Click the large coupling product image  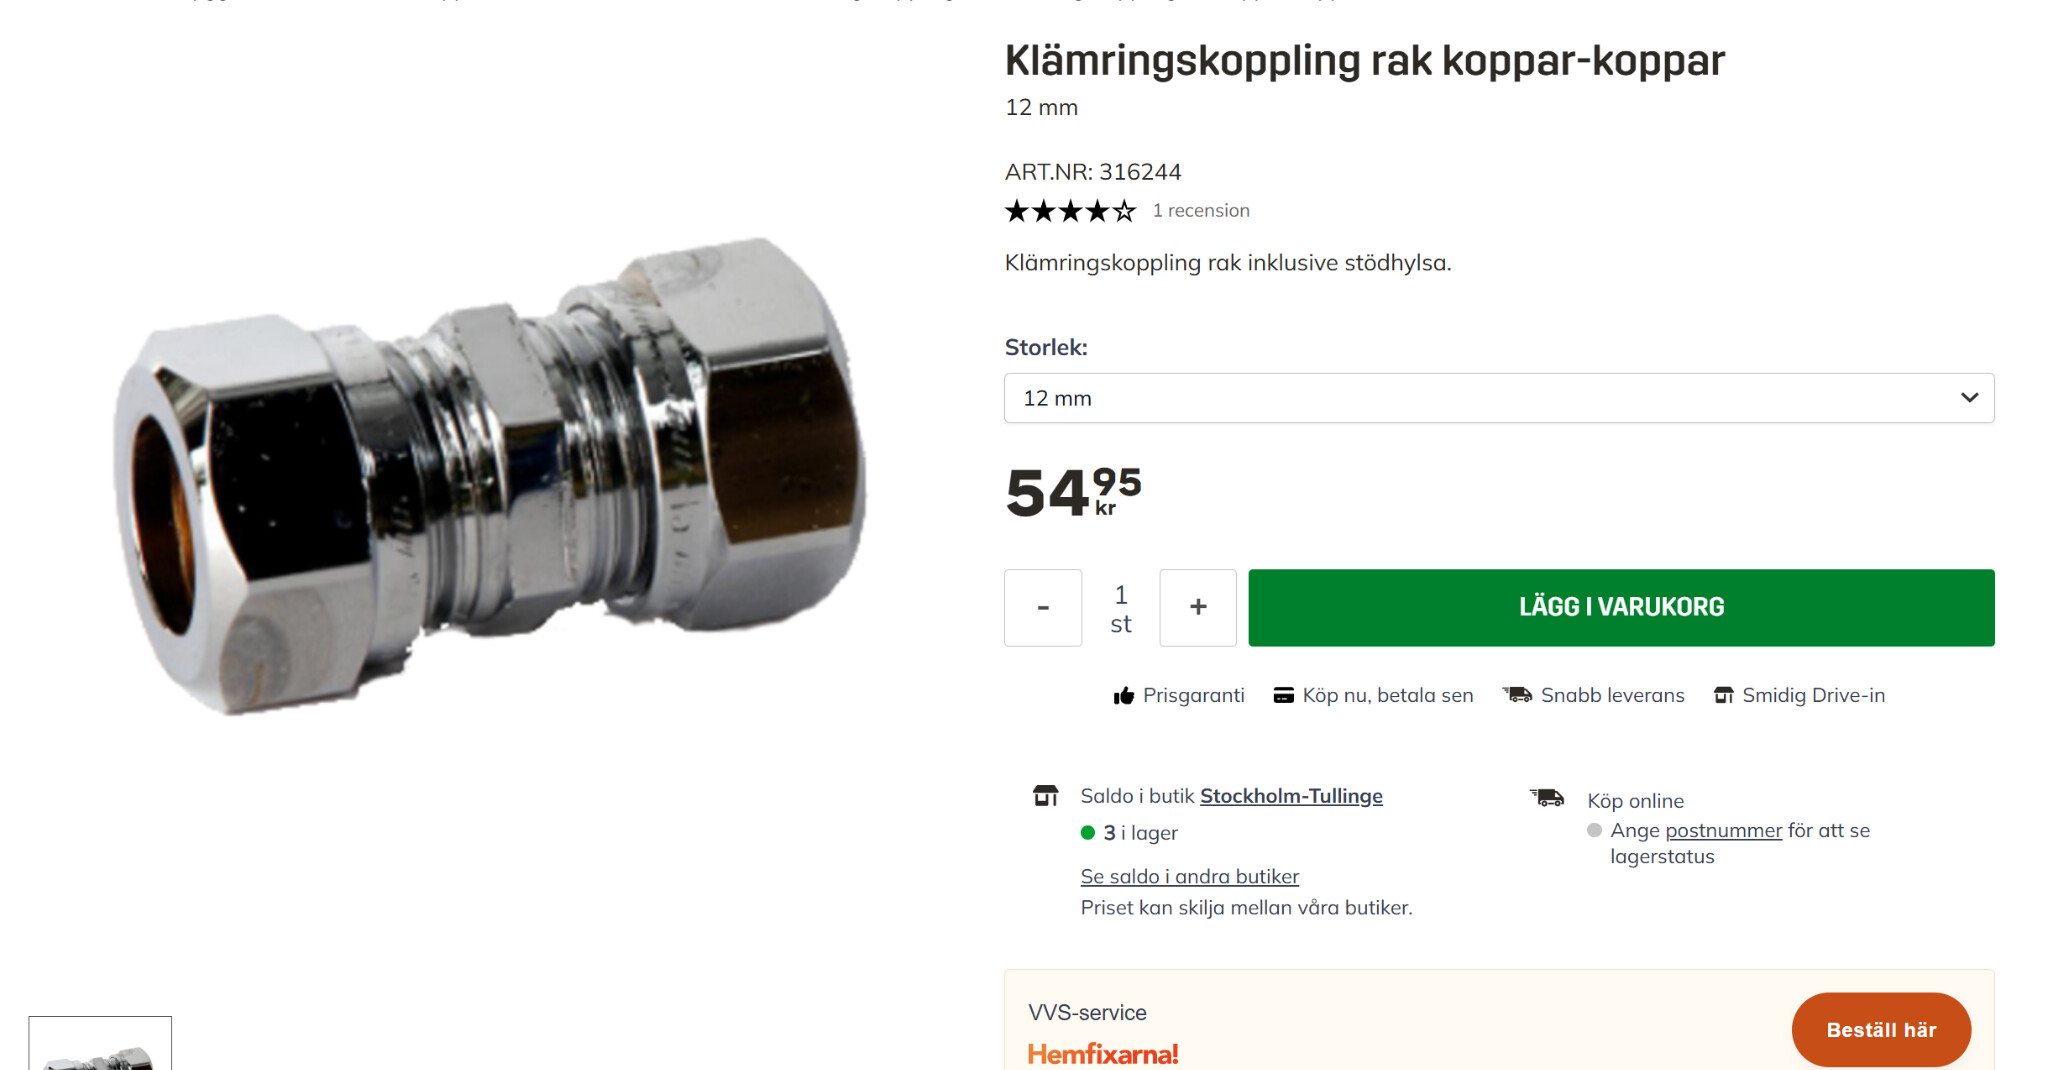point(490,475)
